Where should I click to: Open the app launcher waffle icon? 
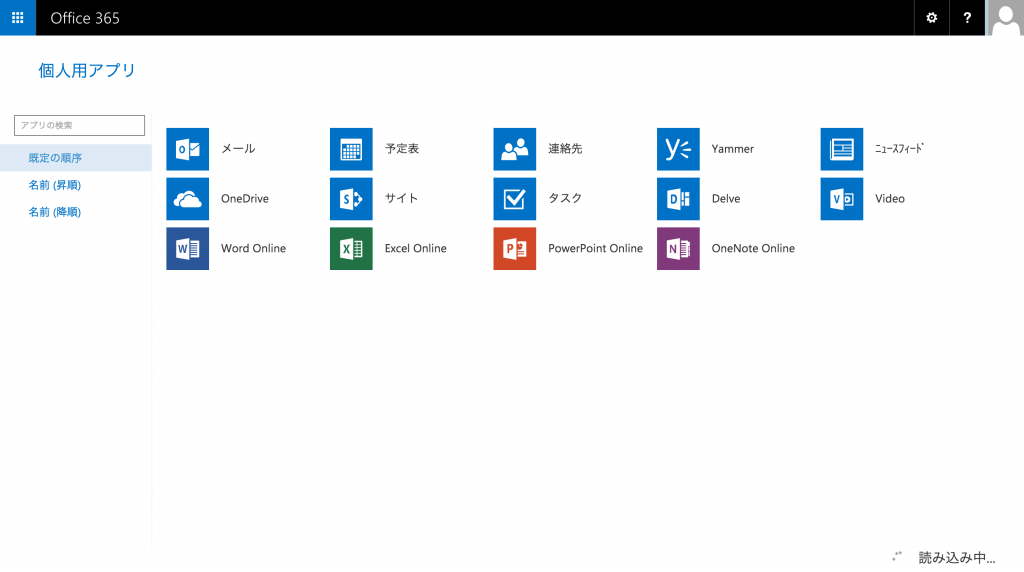click(x=18, y=18)
